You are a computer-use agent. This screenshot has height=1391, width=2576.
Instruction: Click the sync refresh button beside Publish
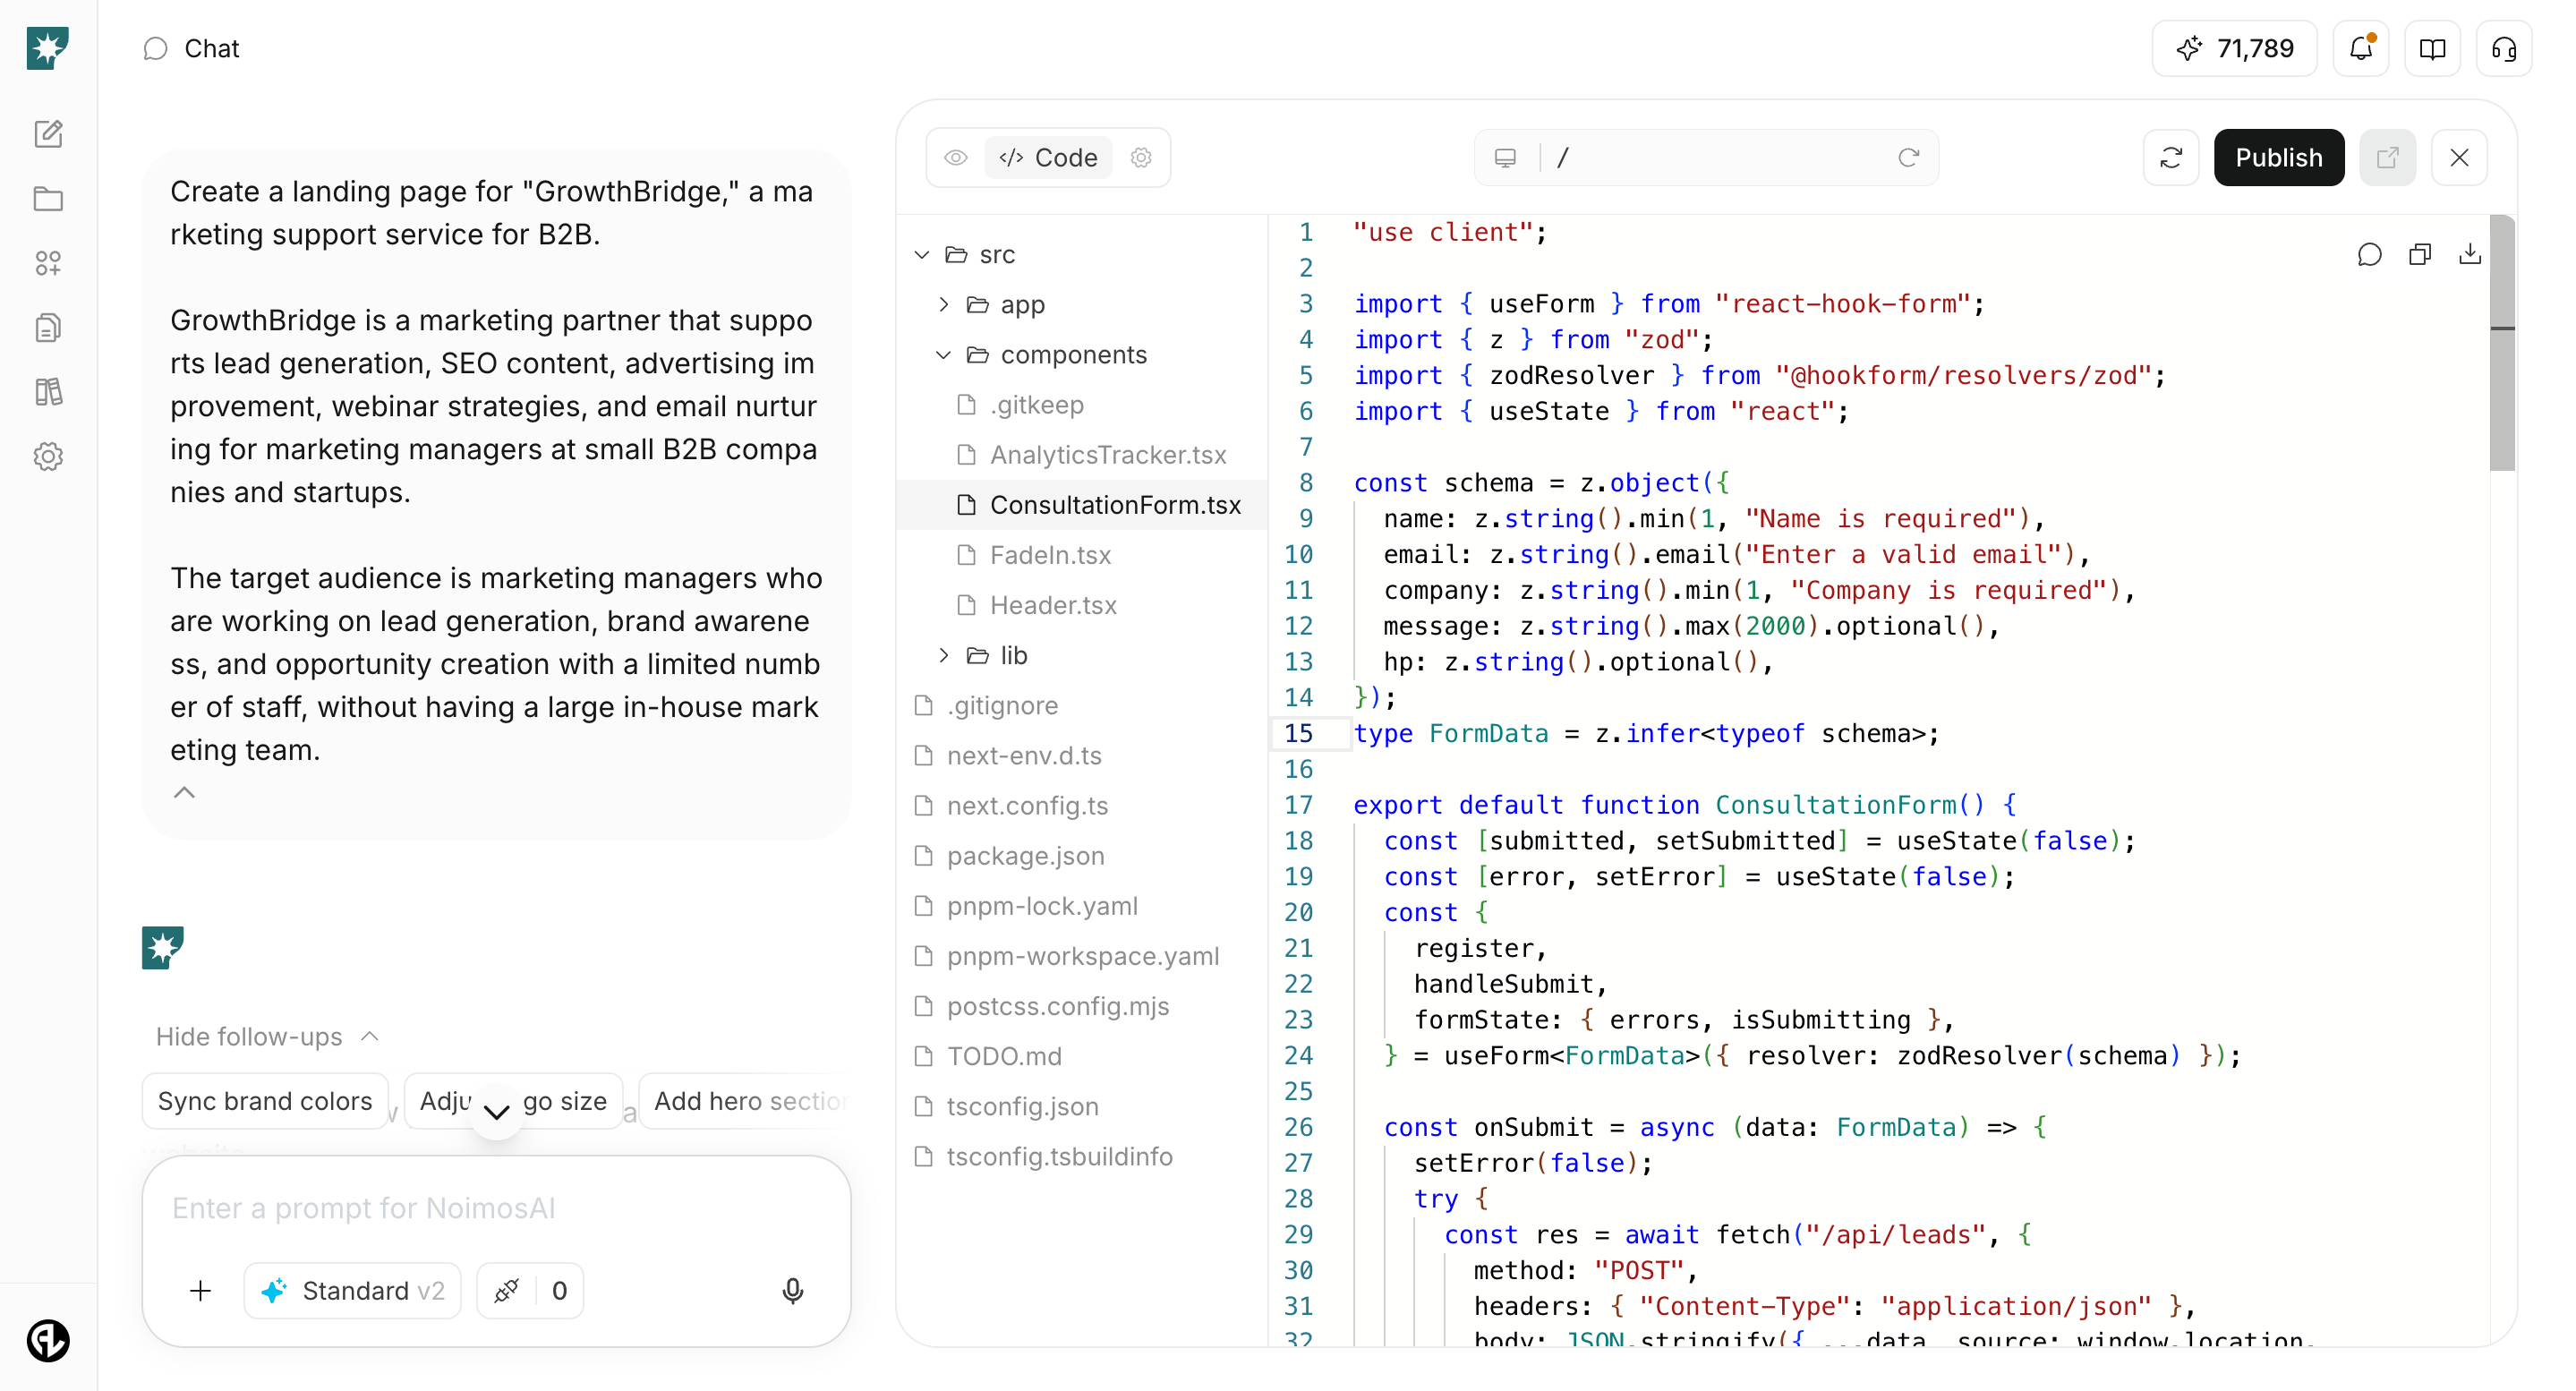point(2171,158)
